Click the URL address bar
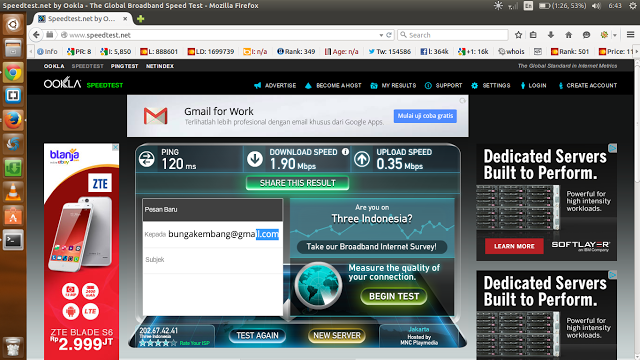 click(220, 35)
